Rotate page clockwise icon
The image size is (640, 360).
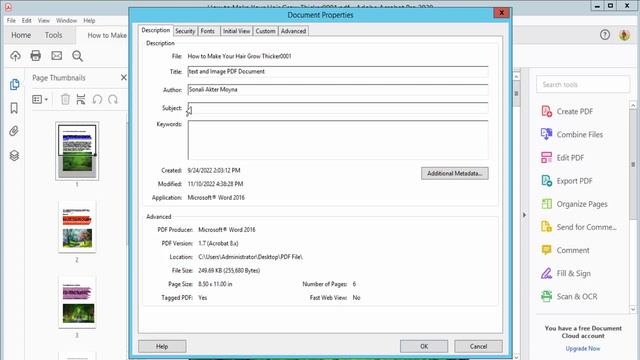click(x=113, y=99)
